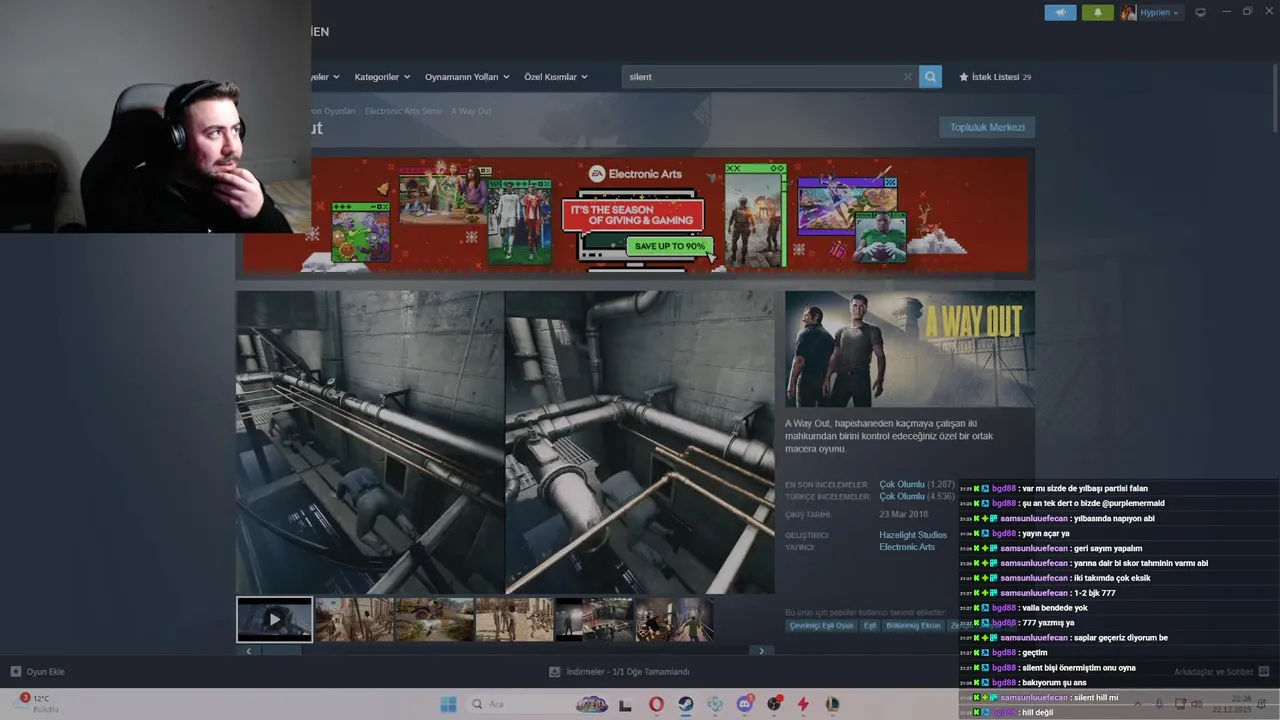Select the Bölünmüş Ekran tag
The height and width of the screenshot is (720, 1280).
click(x=913, y=625)
